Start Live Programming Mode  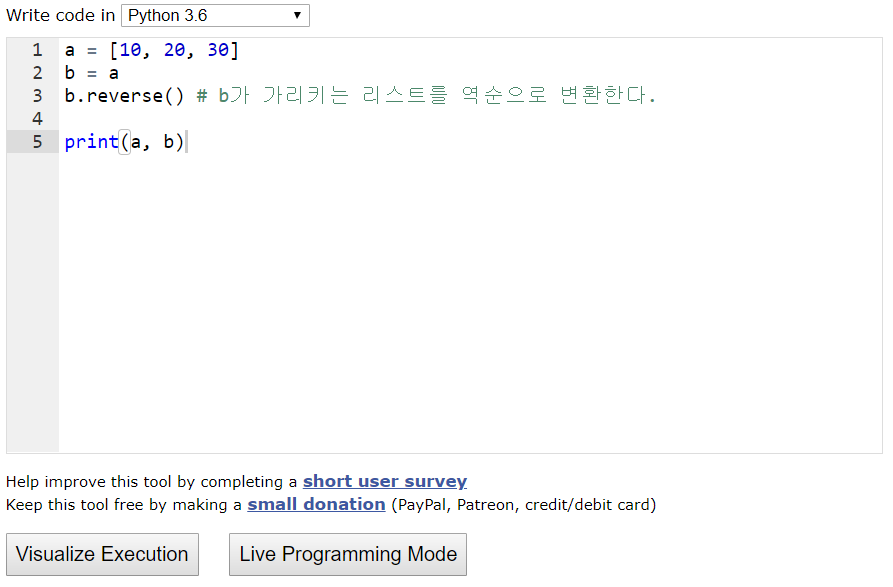tap(348, 554)
